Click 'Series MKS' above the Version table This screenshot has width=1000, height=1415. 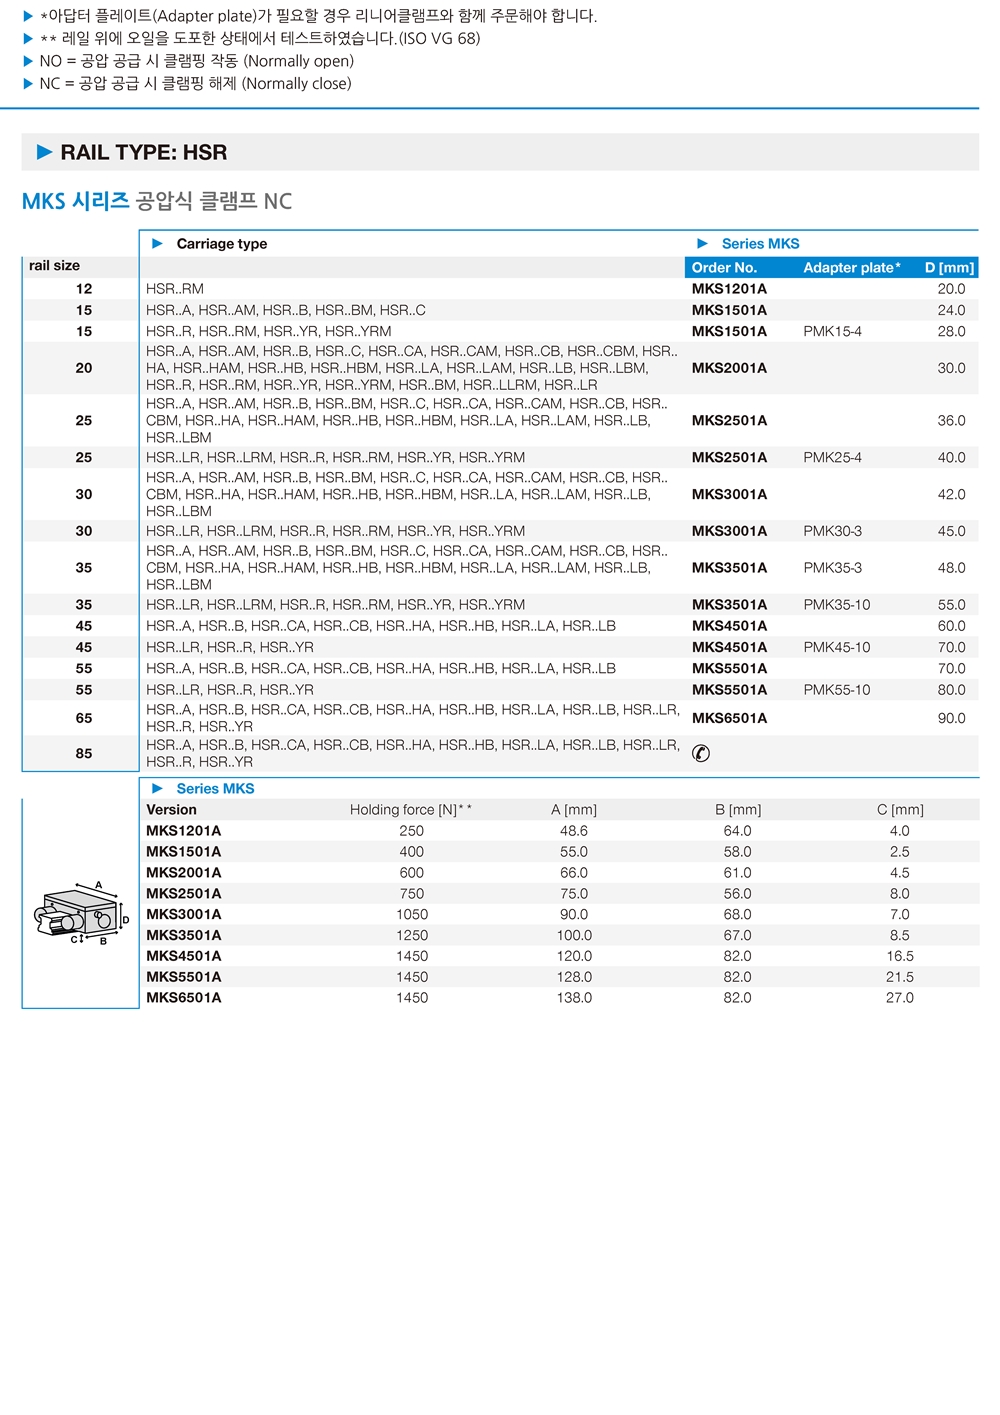click(x=215, y=789)
